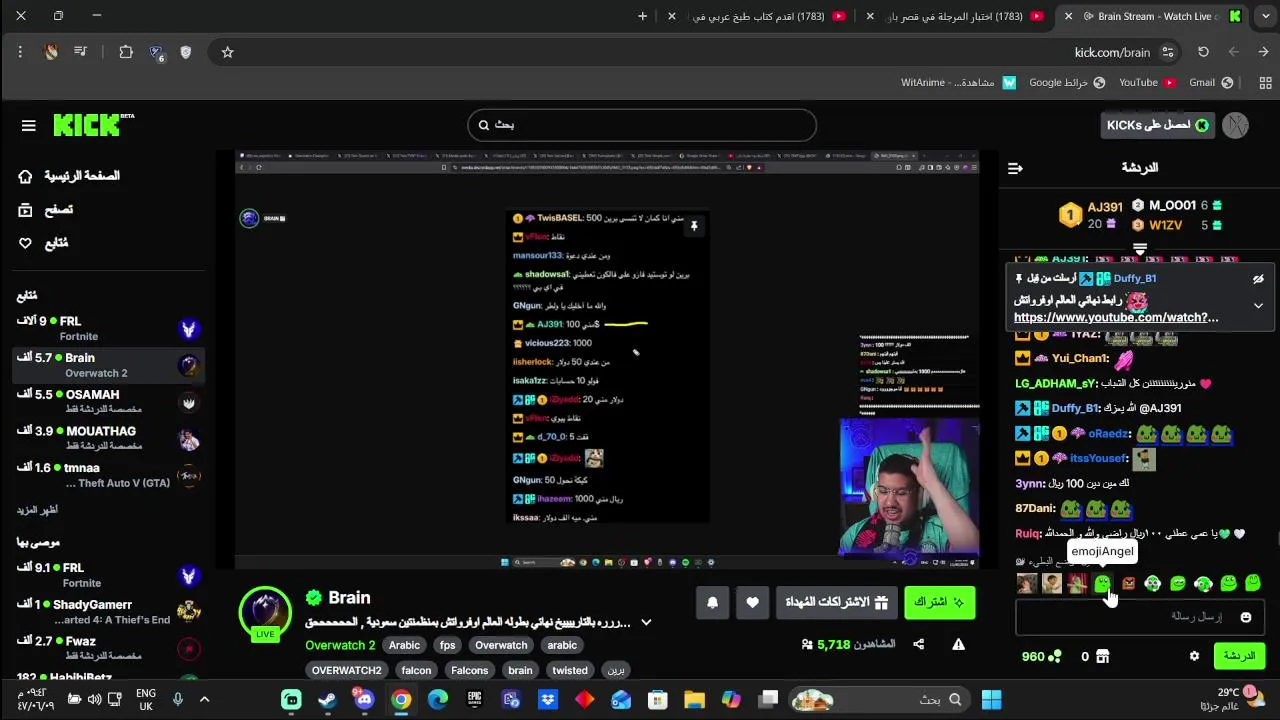This screenshot has height=720, width=1280.
Task: Open the user profile avatar menu
Action: [1236, 125]
